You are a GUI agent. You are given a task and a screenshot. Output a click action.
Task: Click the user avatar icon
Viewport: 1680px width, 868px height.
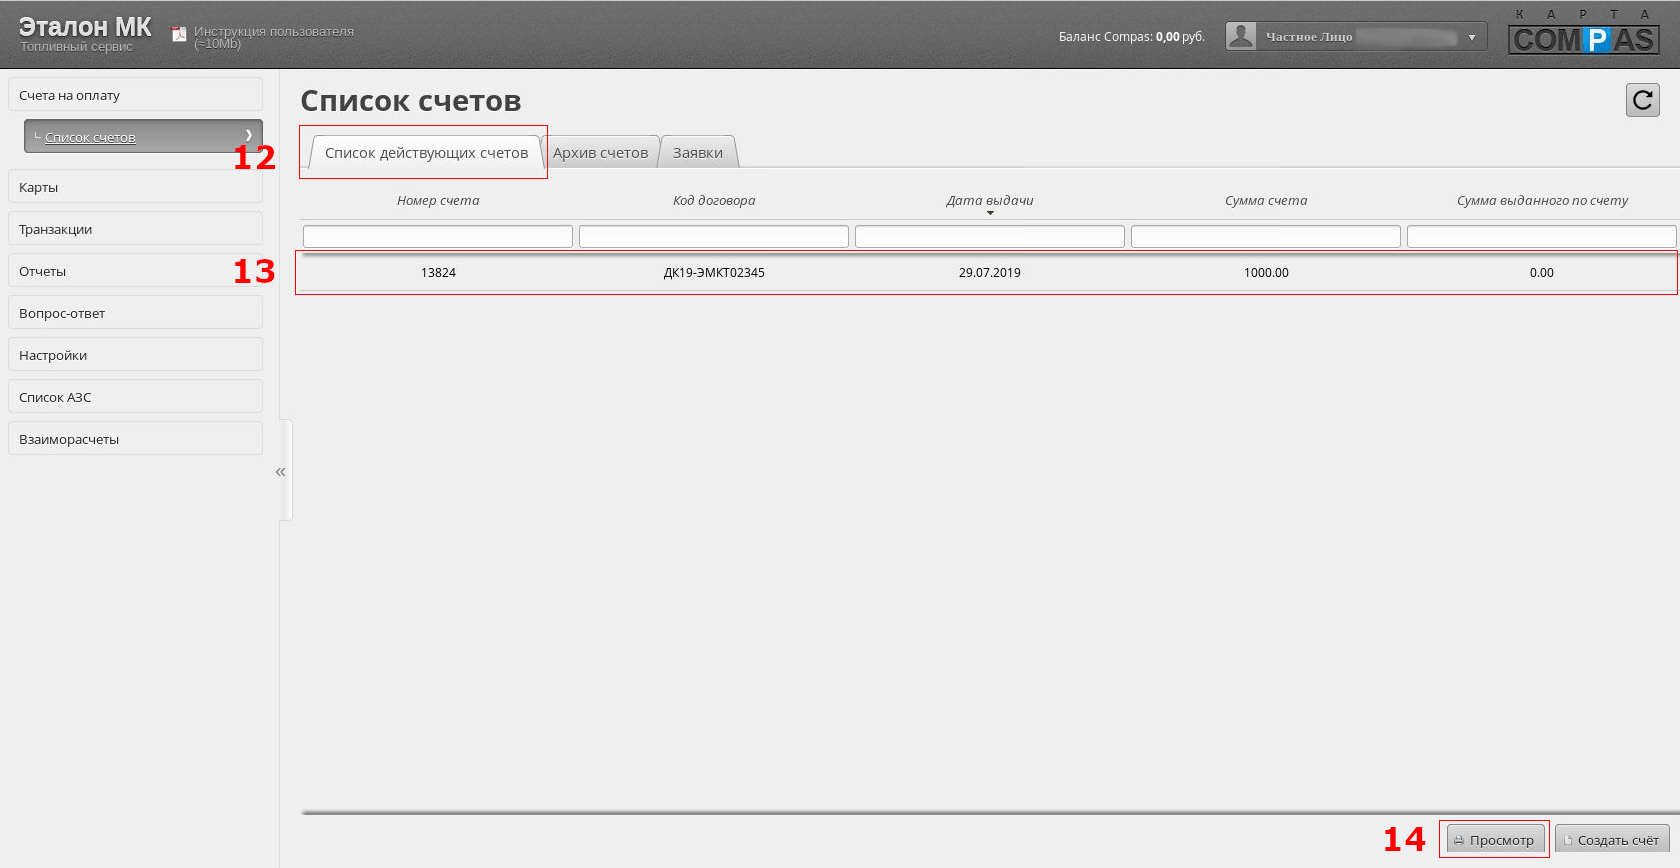tap(1241, 36)
